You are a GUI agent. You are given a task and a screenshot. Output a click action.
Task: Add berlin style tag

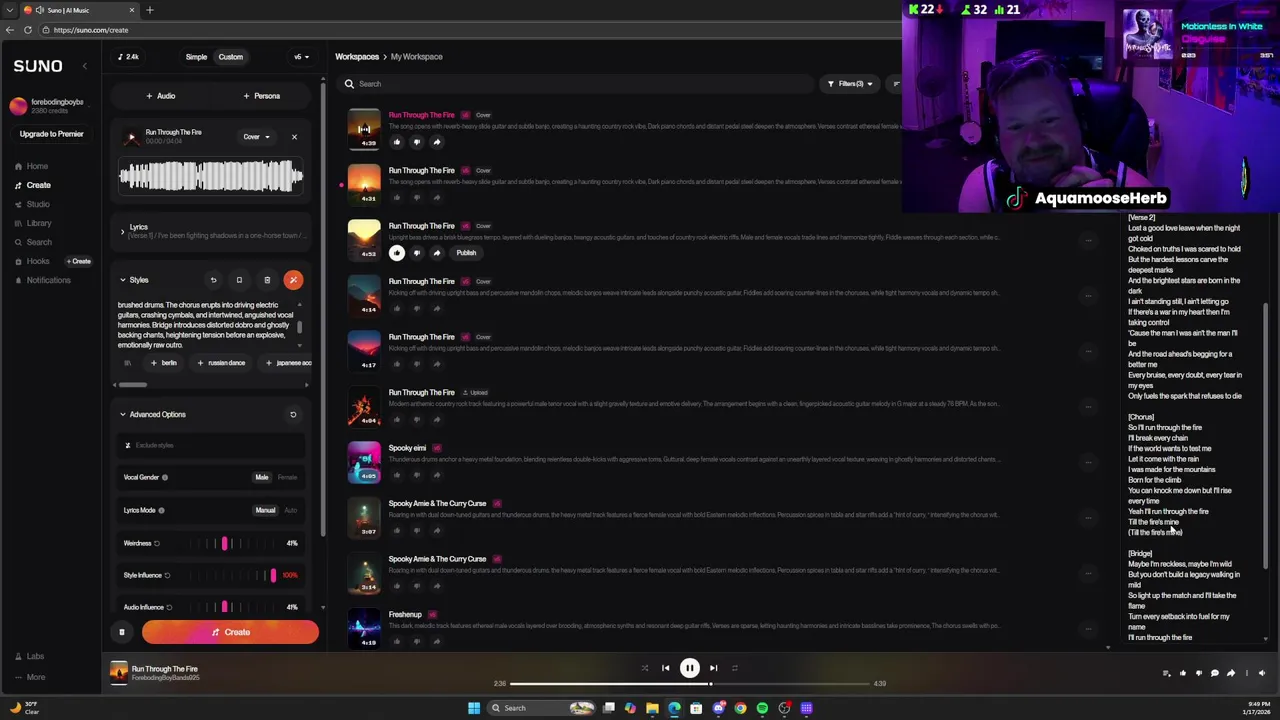point(164,363)
